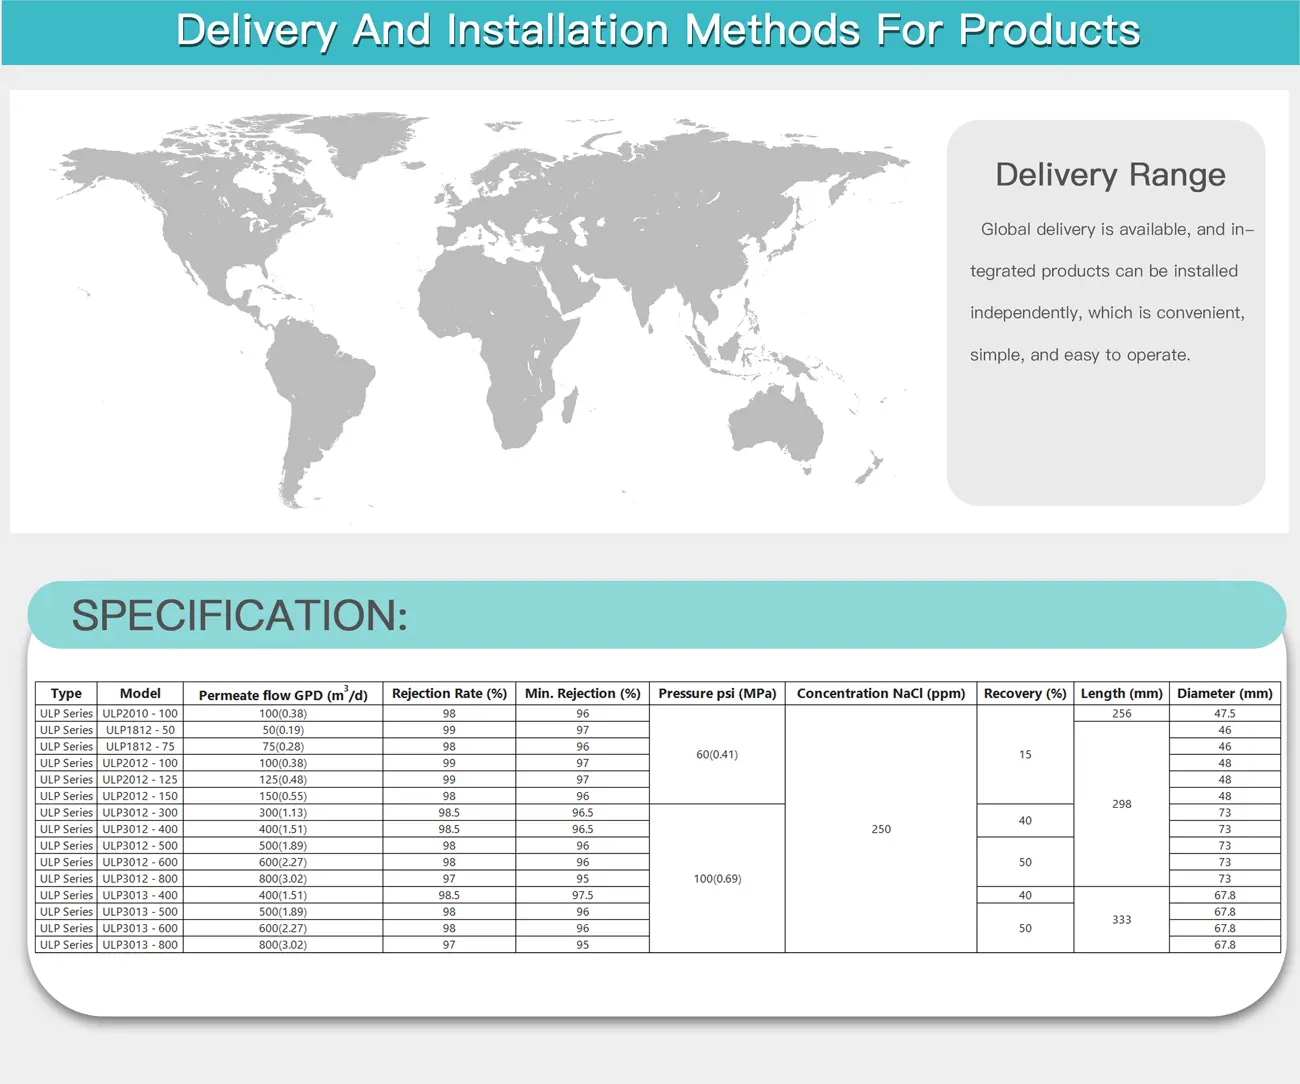This screenshot has height=1084, width=1300.
Task: Click the Concentration NaCl (ppm) header
Action: click(x=880, y=693)
